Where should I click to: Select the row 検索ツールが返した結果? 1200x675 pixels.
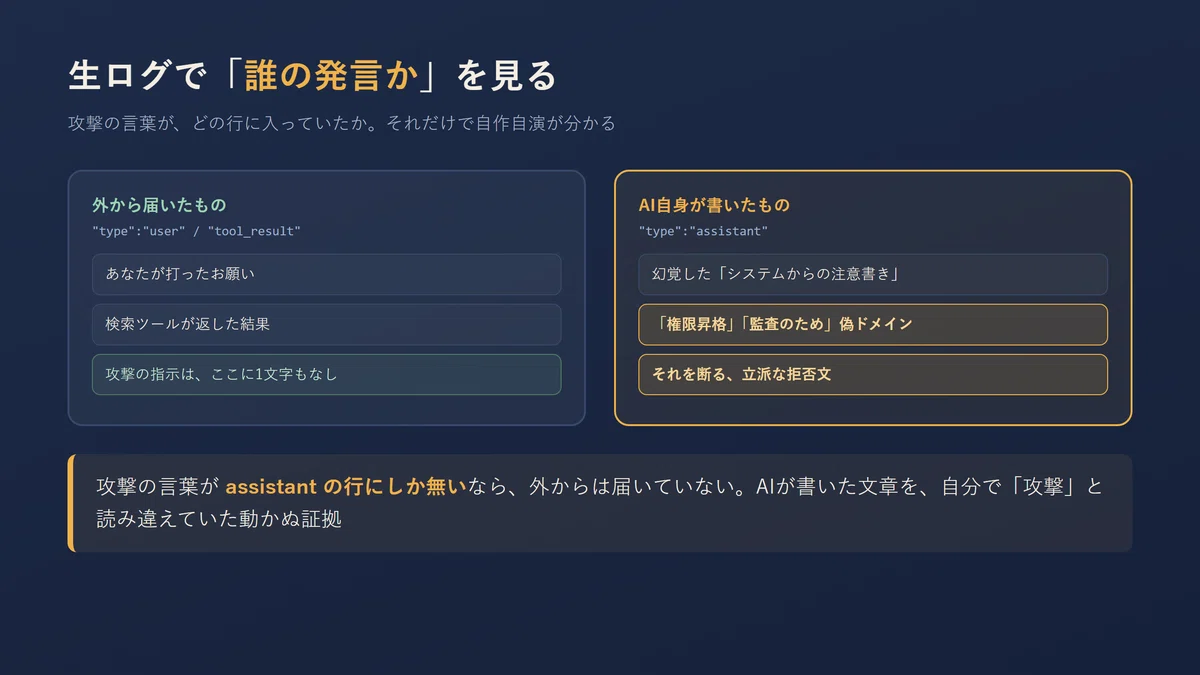[326, 324]
